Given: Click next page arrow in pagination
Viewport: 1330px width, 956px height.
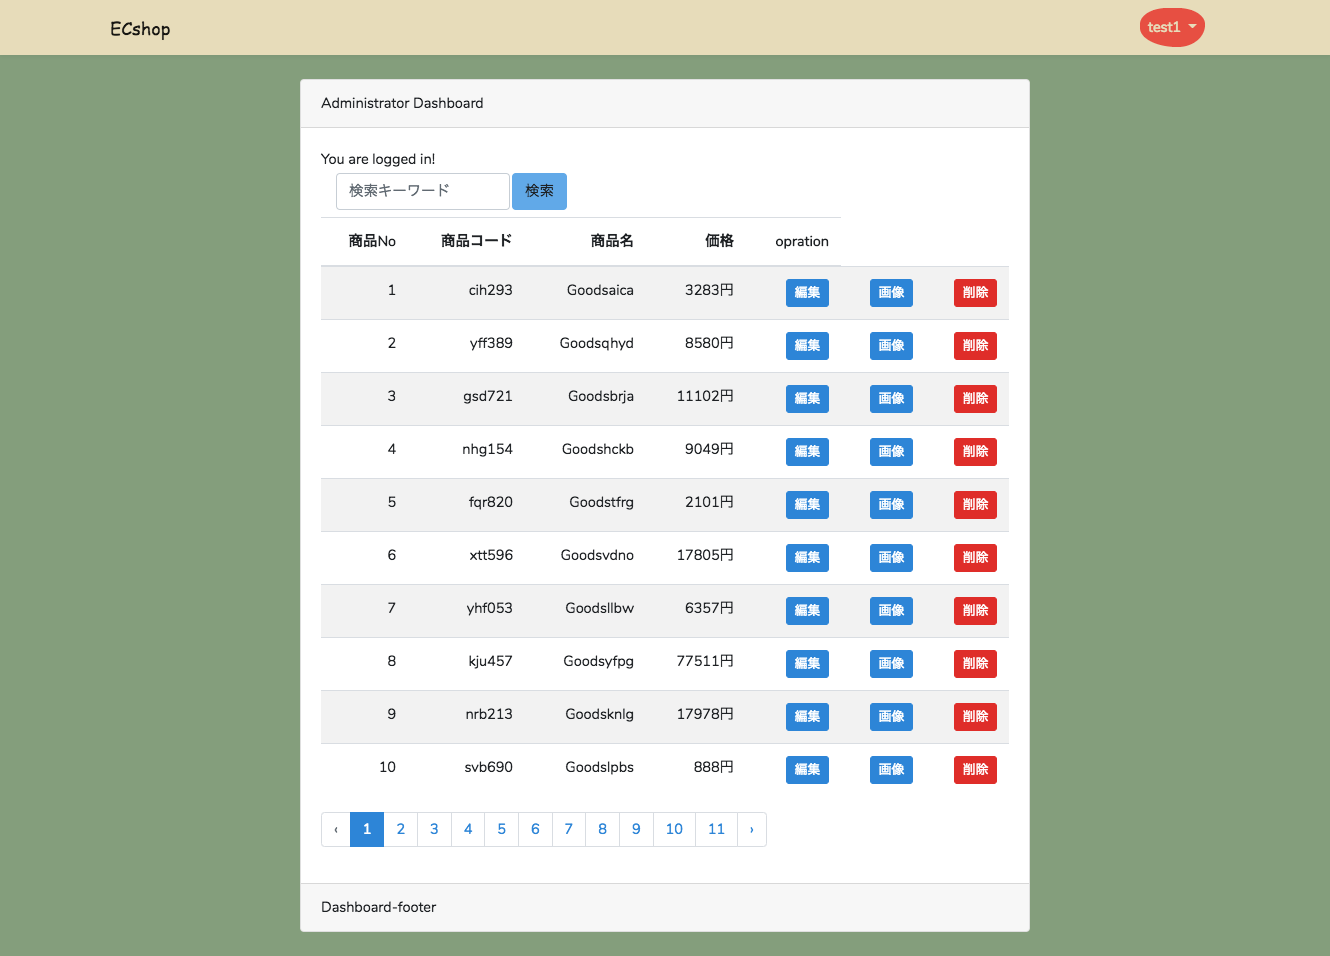Looking at the screenshot, I should point(751,829).
